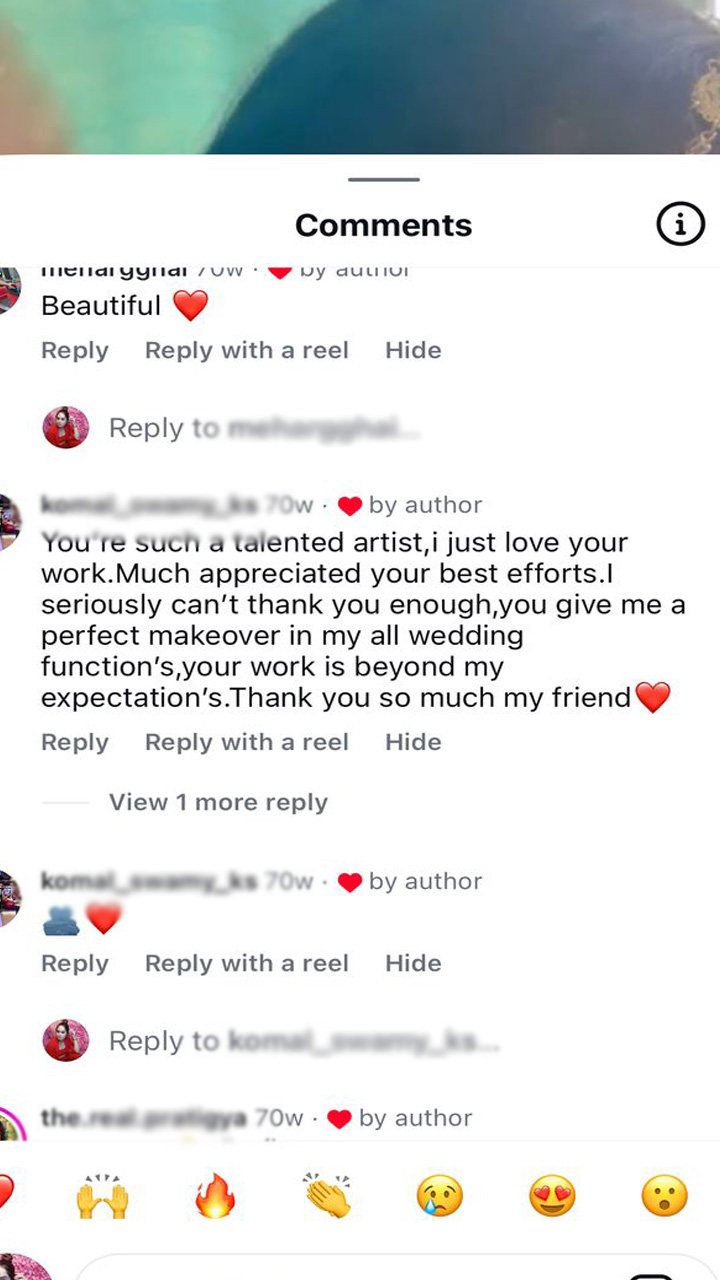Send the crying face emoji reaction
Screen dimensions: 720x1280
pyautogui.click(x=441, y=1195)
